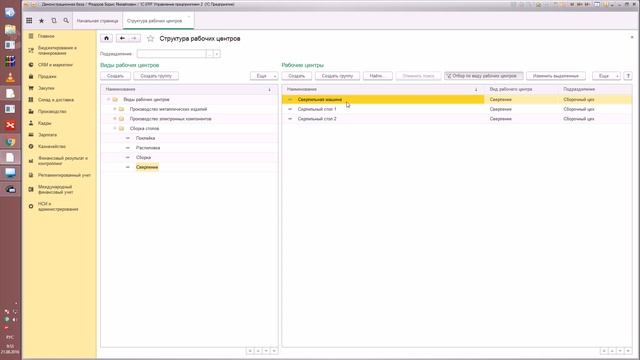Click Сборочный цех in Сверлильный стол 2 row

click(x=579, y=119)
